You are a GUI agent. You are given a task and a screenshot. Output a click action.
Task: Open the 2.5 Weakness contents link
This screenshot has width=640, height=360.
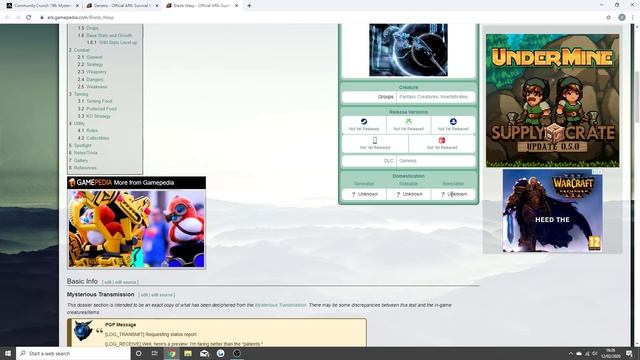92,87
